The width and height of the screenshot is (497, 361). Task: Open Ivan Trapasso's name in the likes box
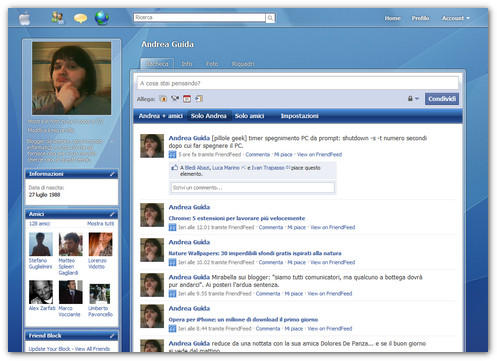[x=268, y=168]
